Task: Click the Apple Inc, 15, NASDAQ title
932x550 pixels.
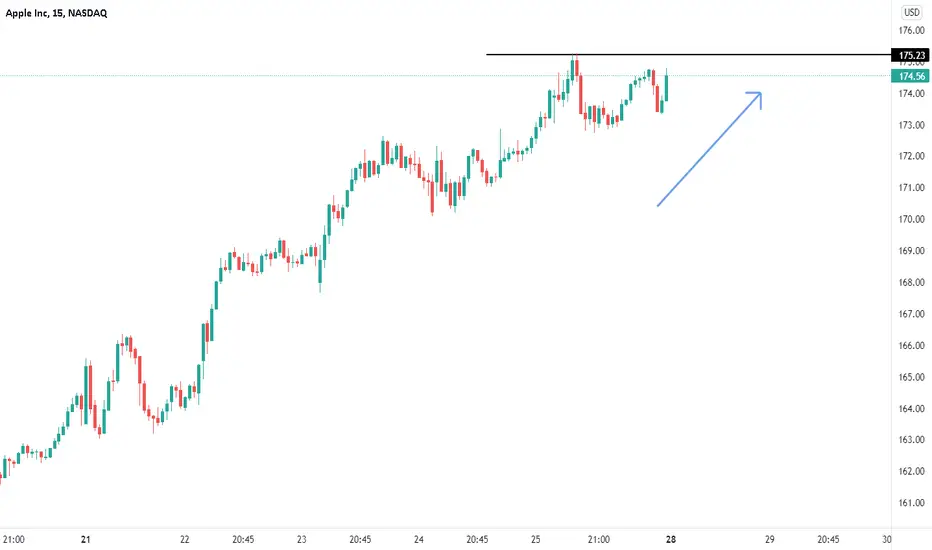Action: click(56, 13)
